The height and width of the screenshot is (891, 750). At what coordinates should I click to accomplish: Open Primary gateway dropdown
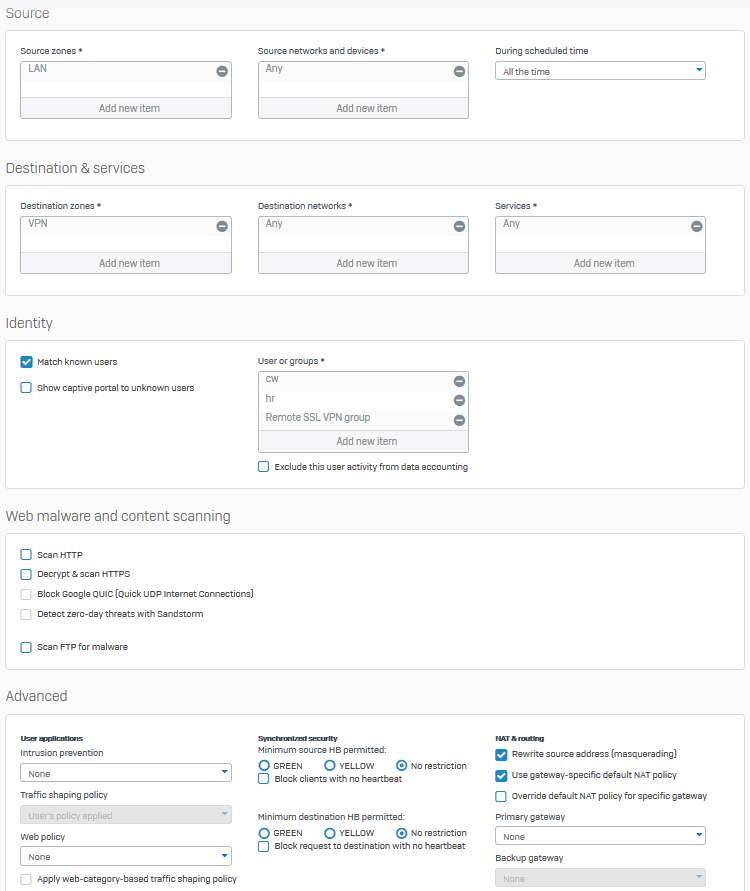600,836
